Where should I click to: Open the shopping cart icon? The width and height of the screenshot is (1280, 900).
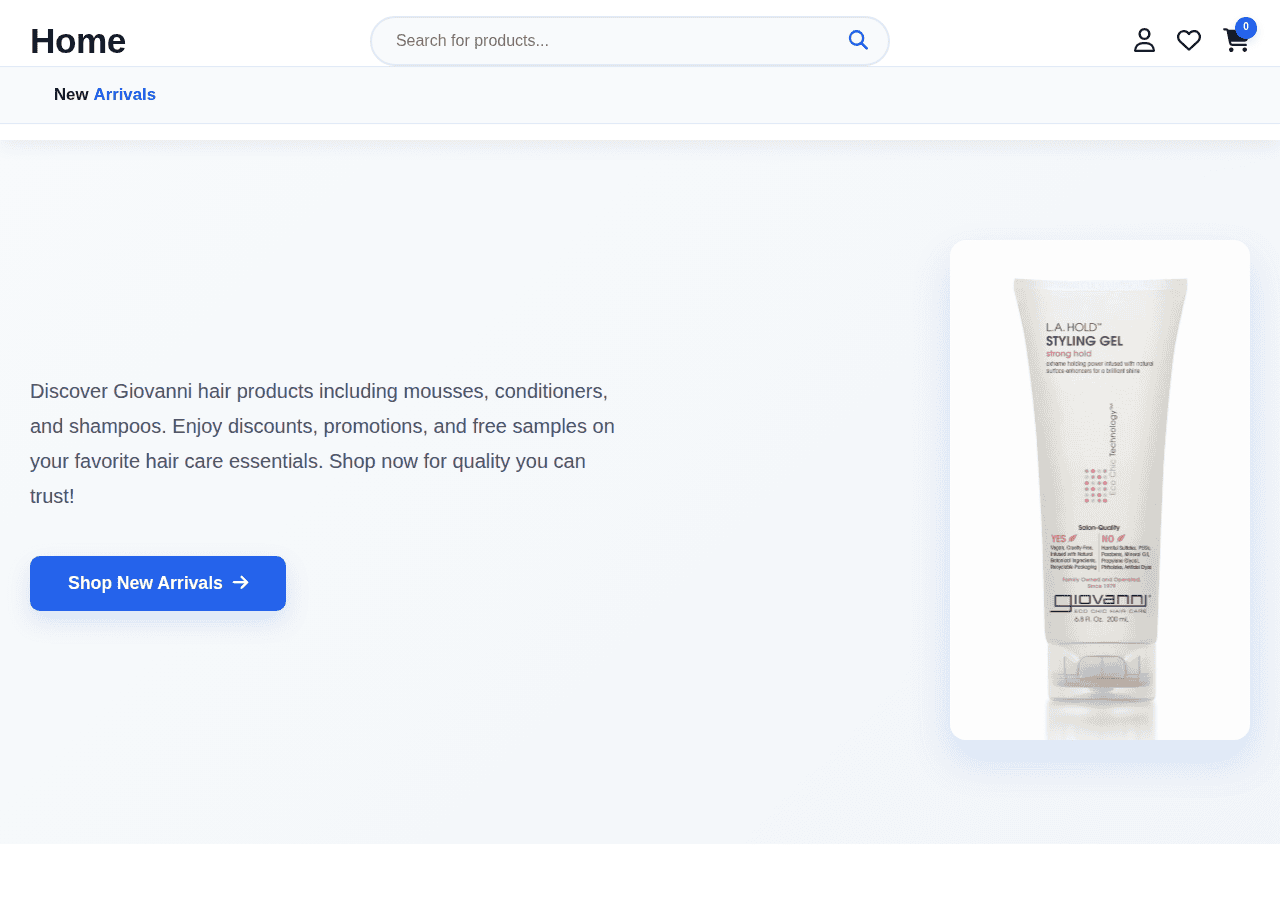tap(1236, 40)
